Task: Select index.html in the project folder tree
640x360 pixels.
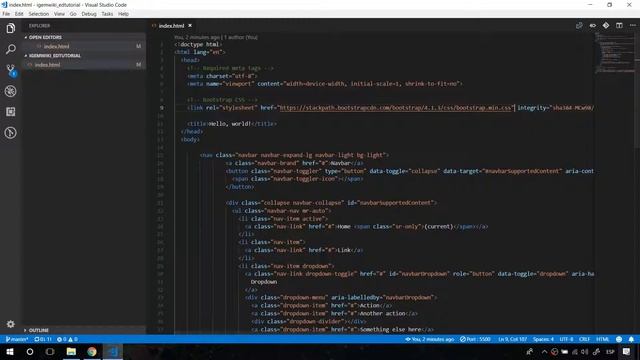Action: [84, 64]
